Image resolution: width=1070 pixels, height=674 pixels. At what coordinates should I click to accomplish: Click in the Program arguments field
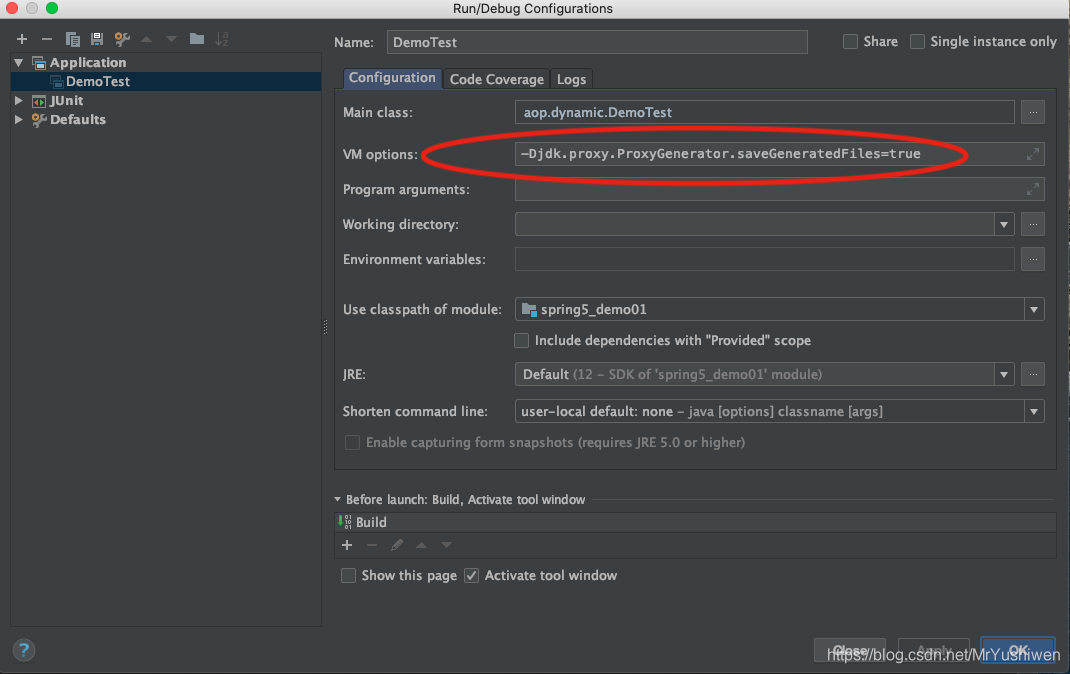point(779,189)
